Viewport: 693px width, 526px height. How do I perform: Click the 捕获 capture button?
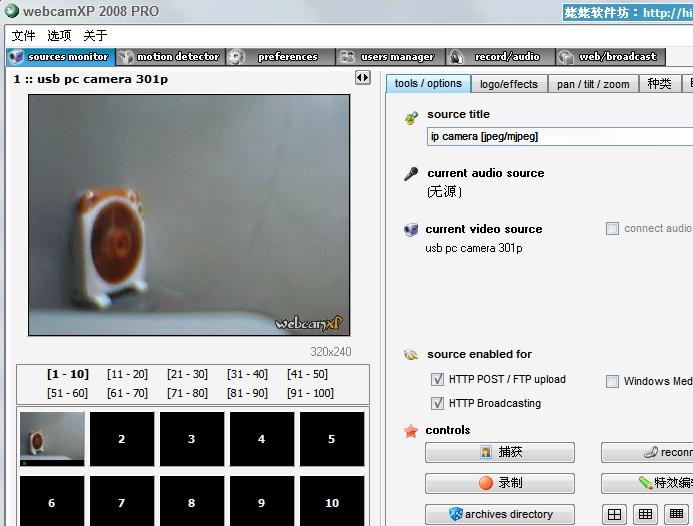pos(500,452)
